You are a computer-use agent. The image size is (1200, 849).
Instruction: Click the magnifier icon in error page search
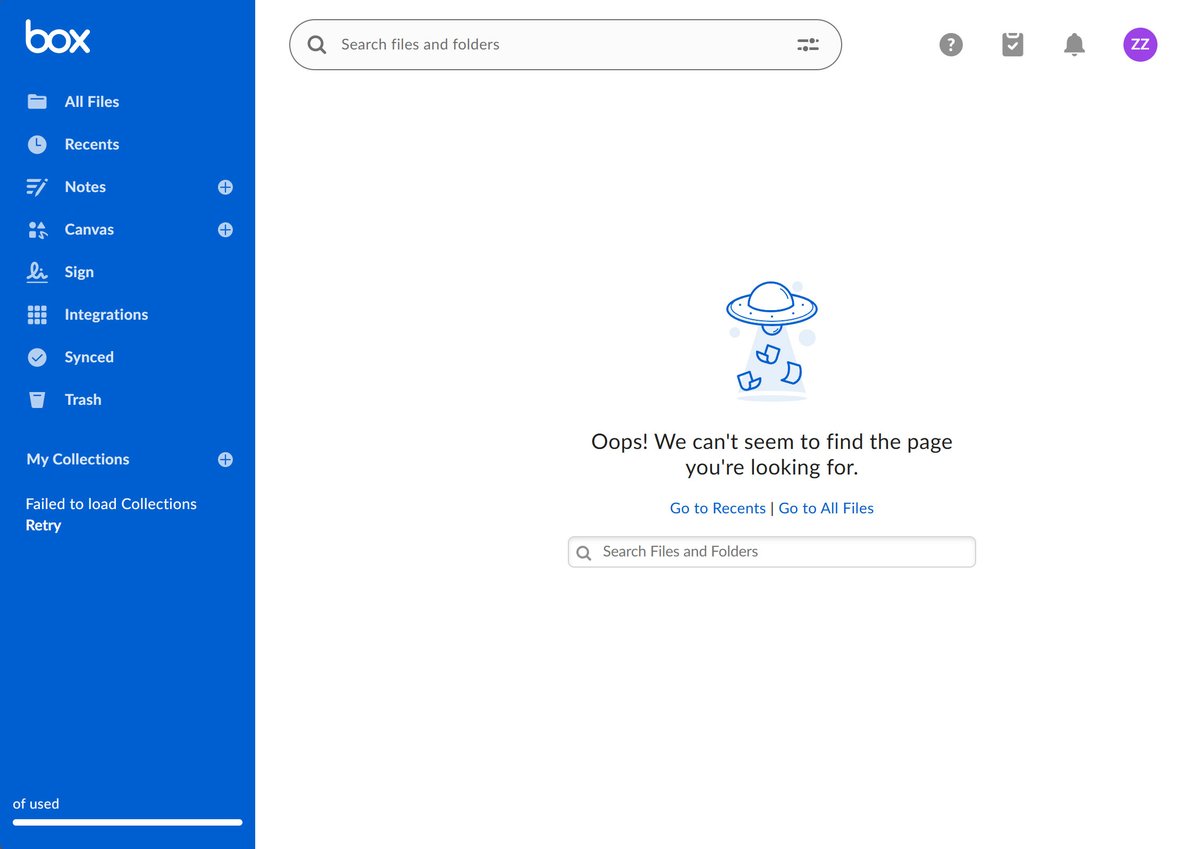pyautogui.click(x=584, y=553)
